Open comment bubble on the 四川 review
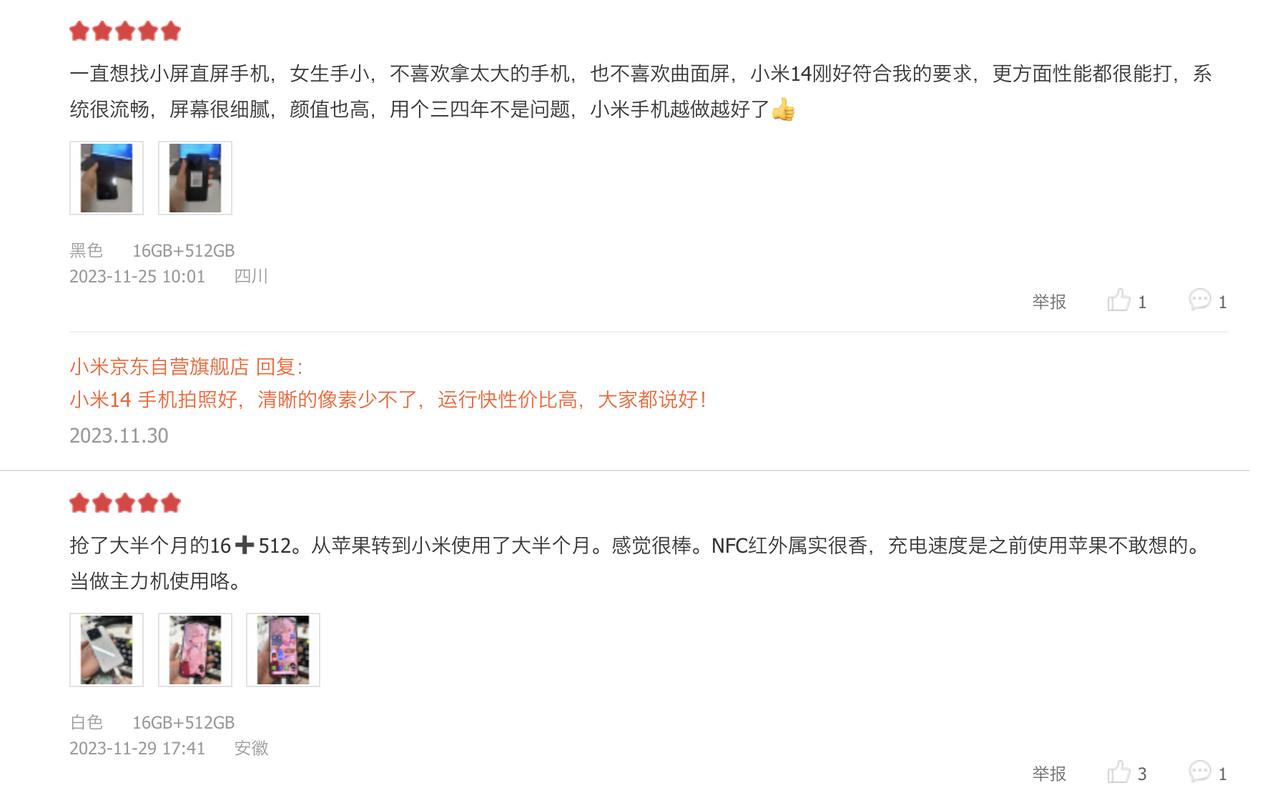This screenshot has width=1280, height=798. click(x=1200, y=300)
